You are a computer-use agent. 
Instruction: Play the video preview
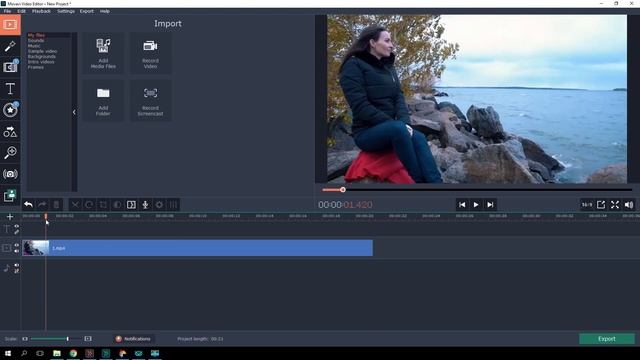point(476,205)
